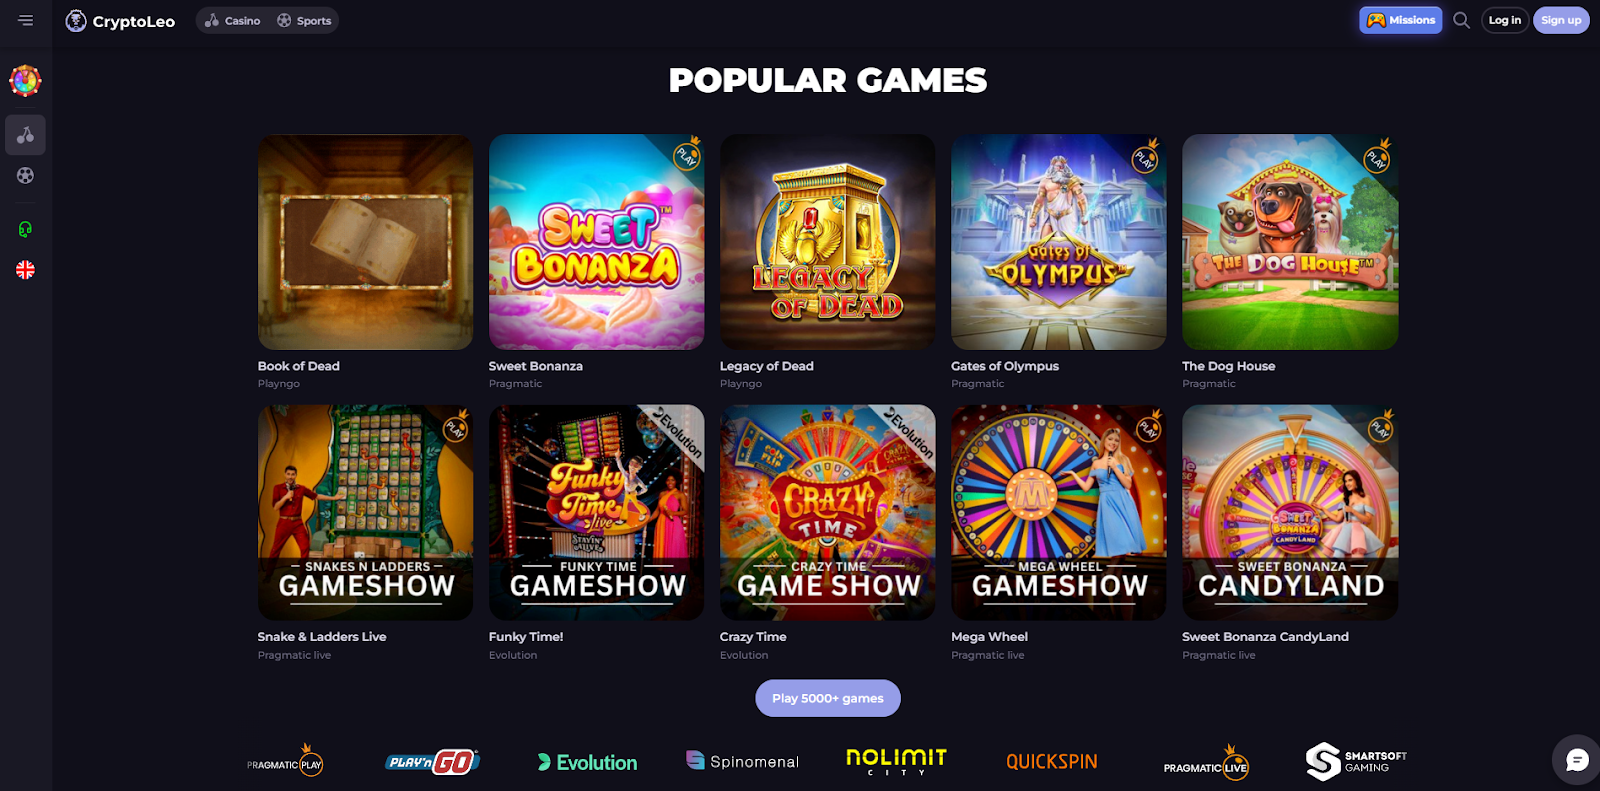Select the Nolimit City provider logo
1600x791 pixels.
point(896,761)
